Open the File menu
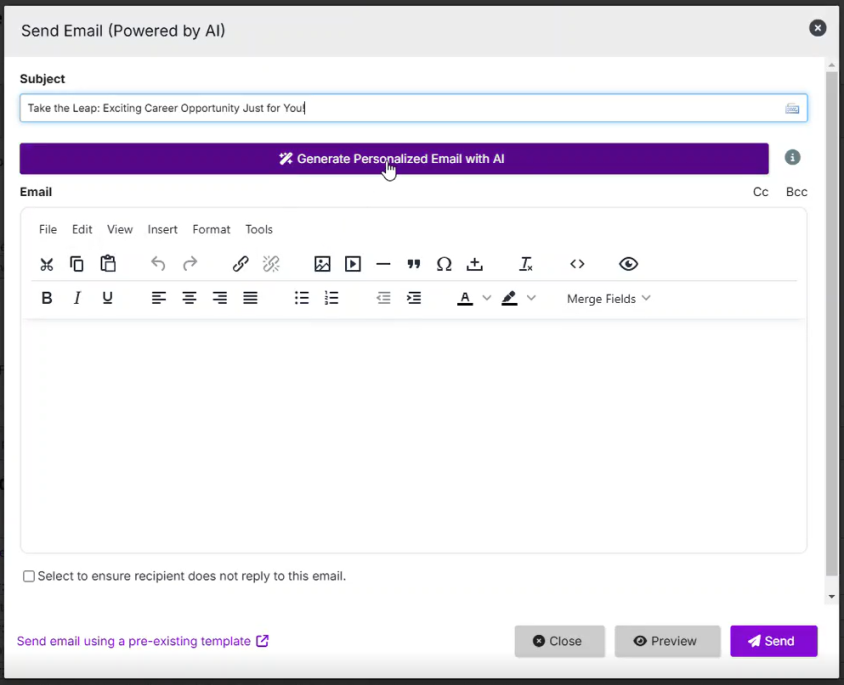Viewport: 844px width, 685px height. pos(48,229)
